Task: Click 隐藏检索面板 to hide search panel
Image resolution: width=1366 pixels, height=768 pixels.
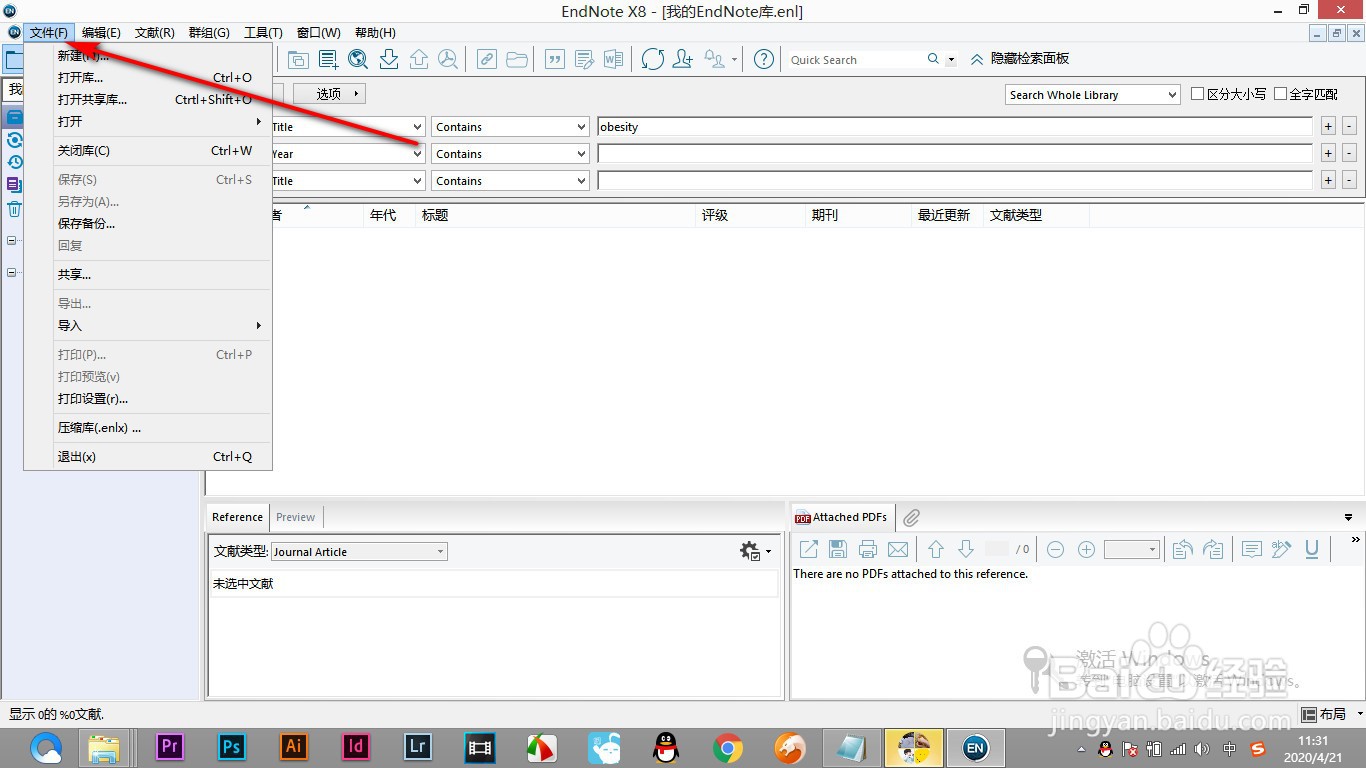Action: point(1019,59)
